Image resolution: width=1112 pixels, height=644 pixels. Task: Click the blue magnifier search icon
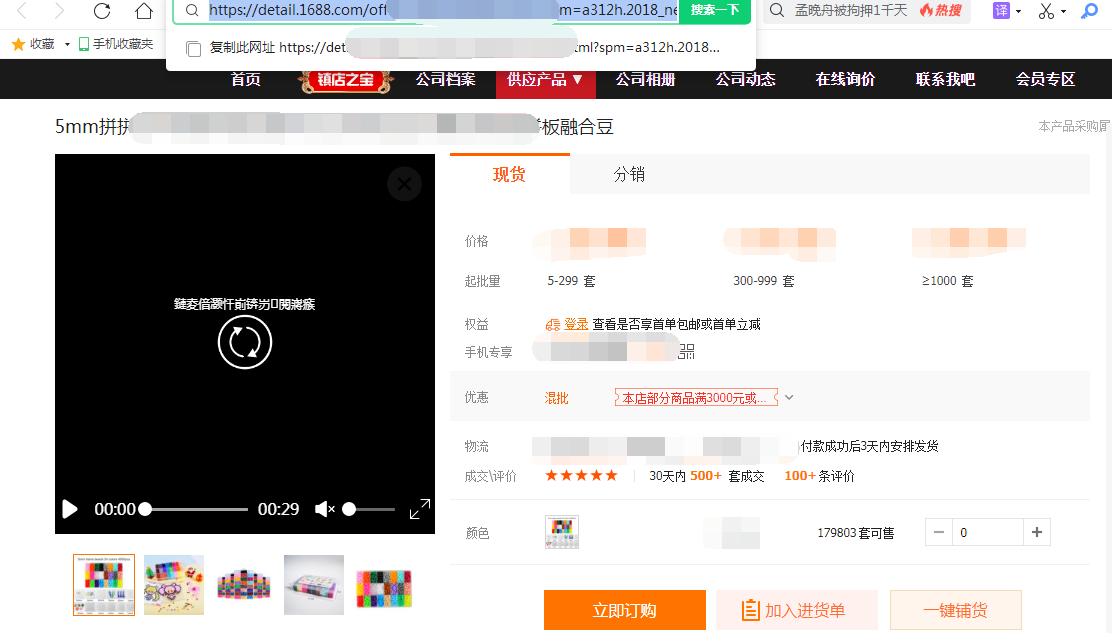[1090, 11]
